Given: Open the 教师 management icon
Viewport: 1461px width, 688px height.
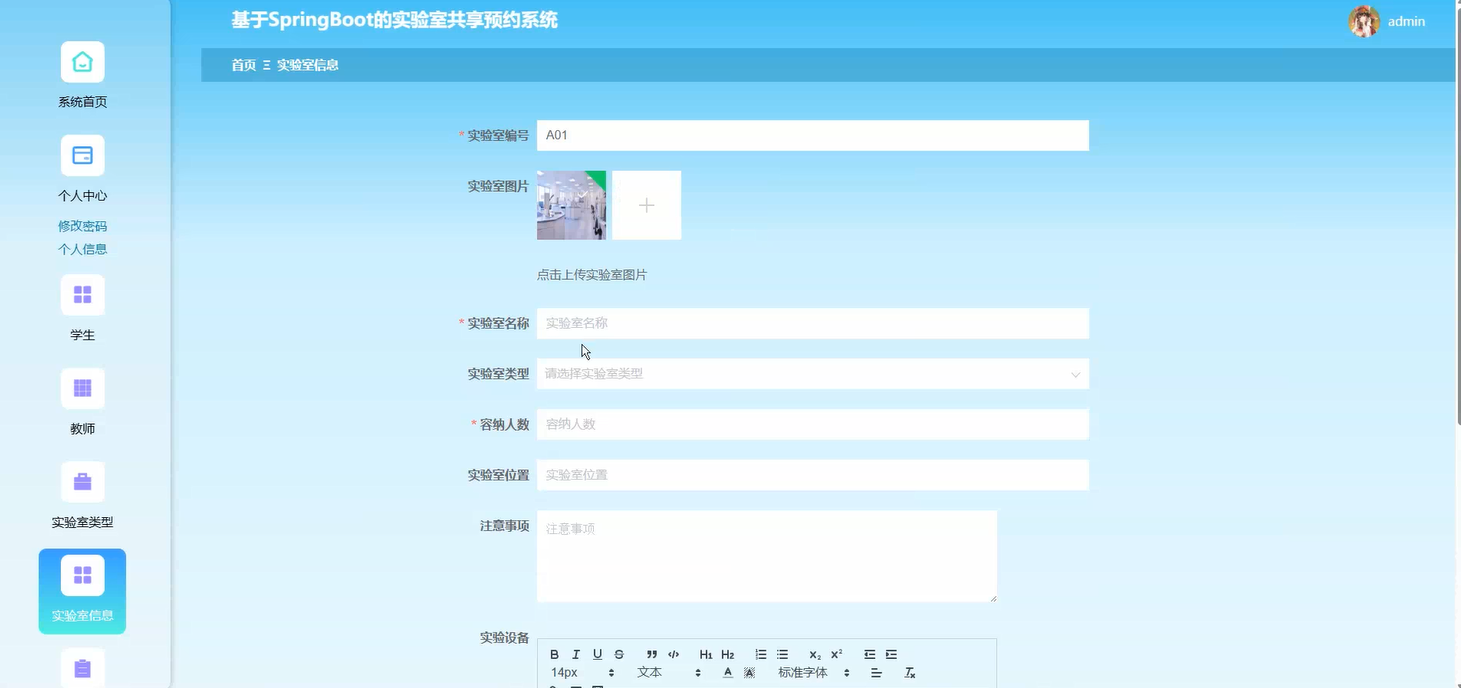Looking at the screenshot, I should [x=82, y=388].
